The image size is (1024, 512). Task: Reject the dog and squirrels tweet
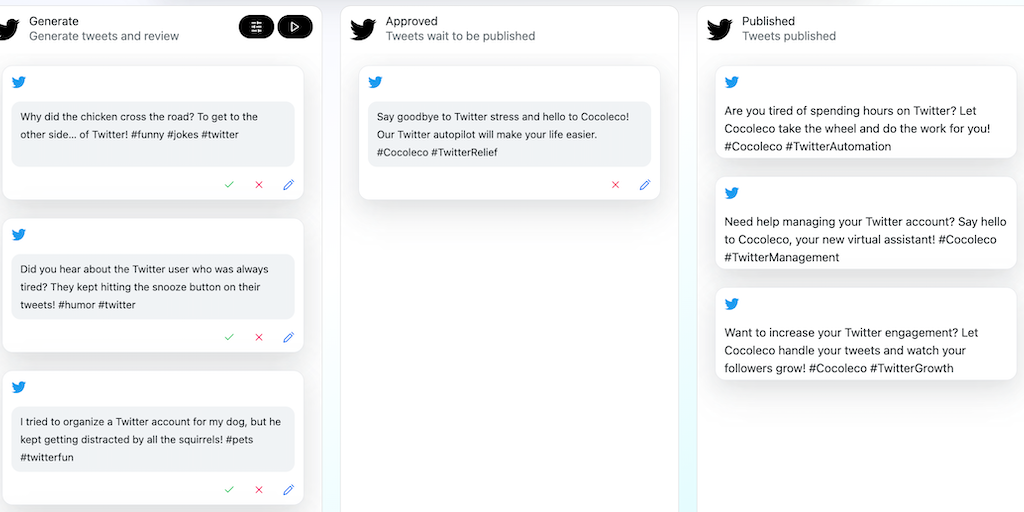click(x=259, y=490)
